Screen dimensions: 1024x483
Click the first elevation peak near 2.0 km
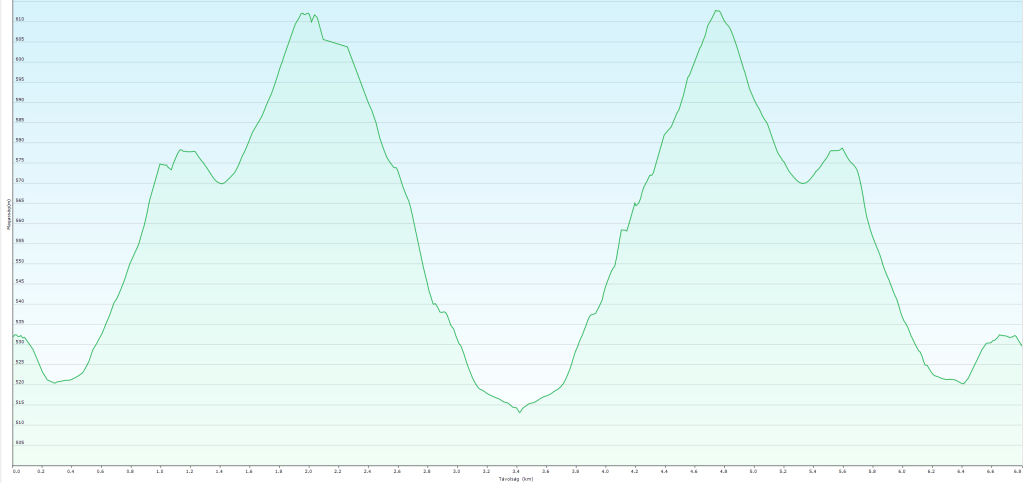point(303,13)
